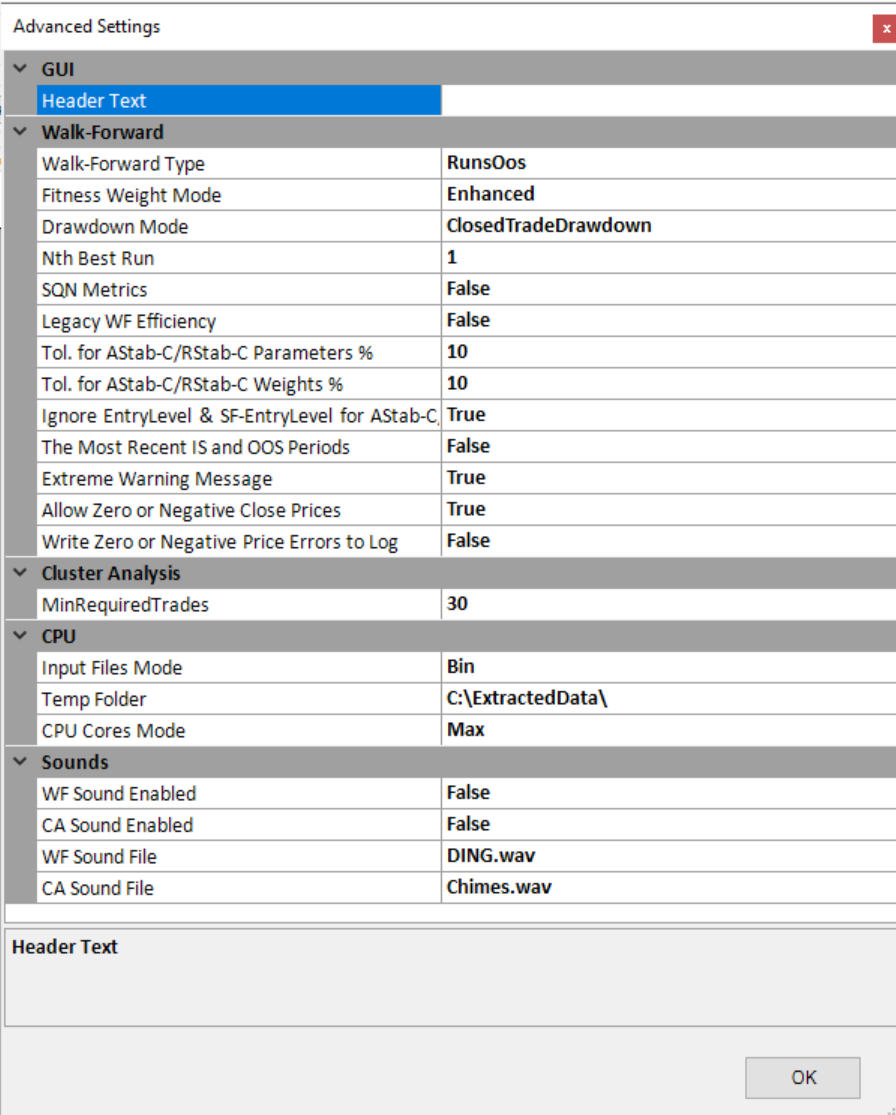Viewport: 896px width, 1115px height.
Task: Close the Advanced Settings dialog
Action: coord(885,28)
